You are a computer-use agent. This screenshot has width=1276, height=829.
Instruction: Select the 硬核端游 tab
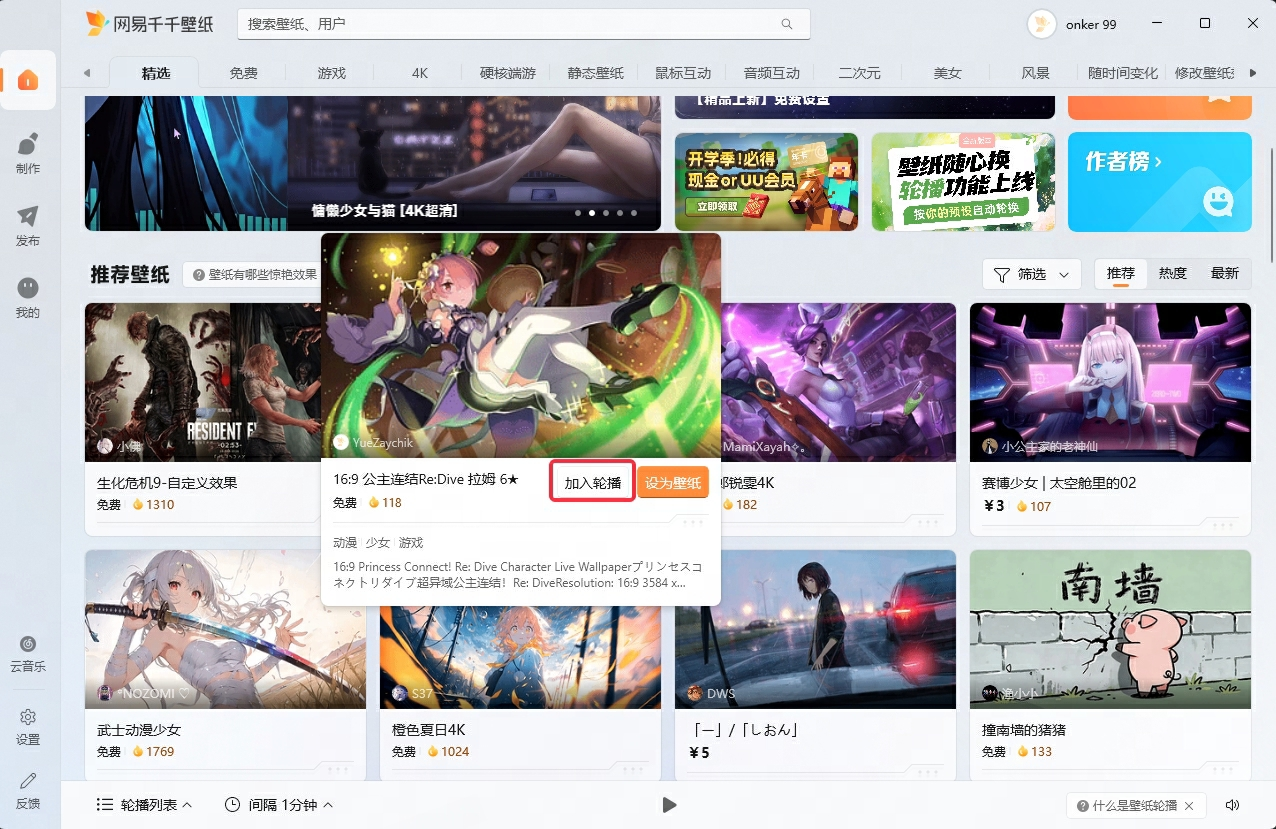[507, 73]
